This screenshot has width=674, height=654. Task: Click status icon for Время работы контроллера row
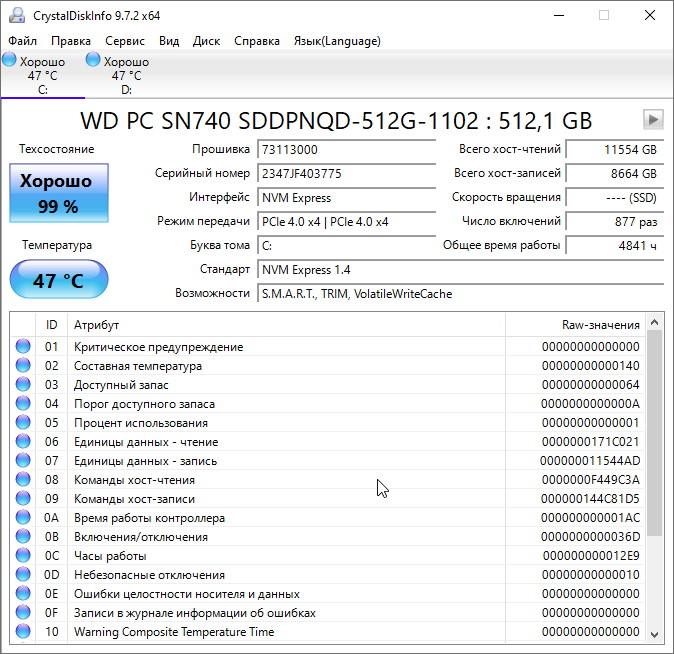[x=23, y=517]
